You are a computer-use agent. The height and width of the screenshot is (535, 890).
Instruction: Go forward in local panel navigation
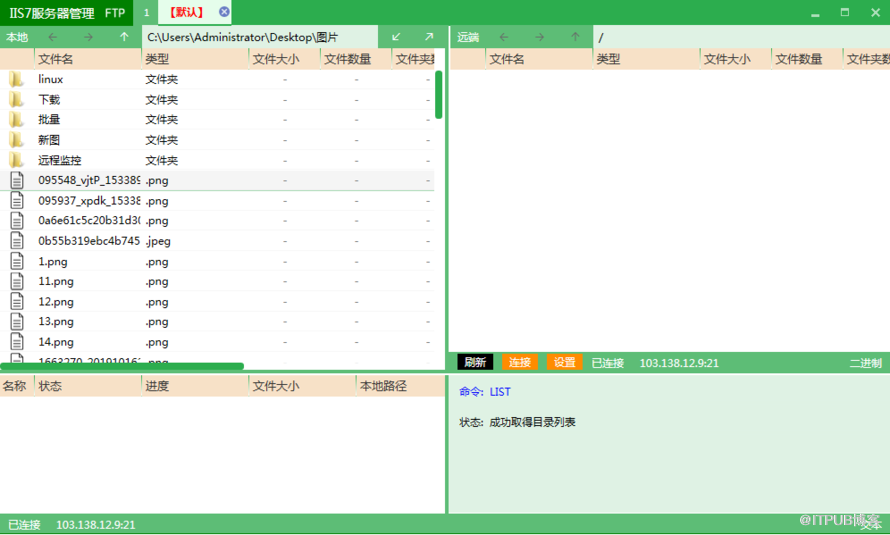tap(88, 37)
